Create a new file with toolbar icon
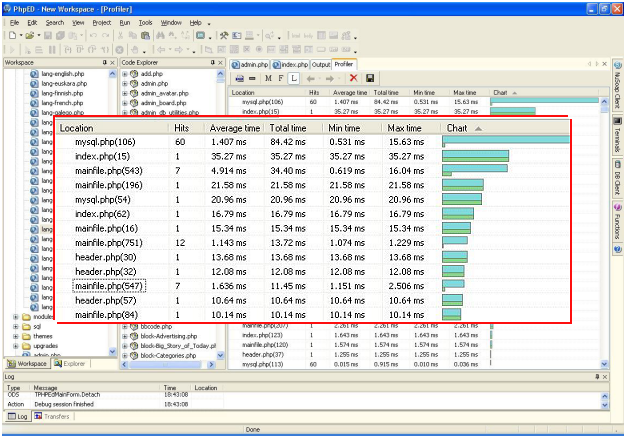The image size is (625, 437). pos(12,35)
